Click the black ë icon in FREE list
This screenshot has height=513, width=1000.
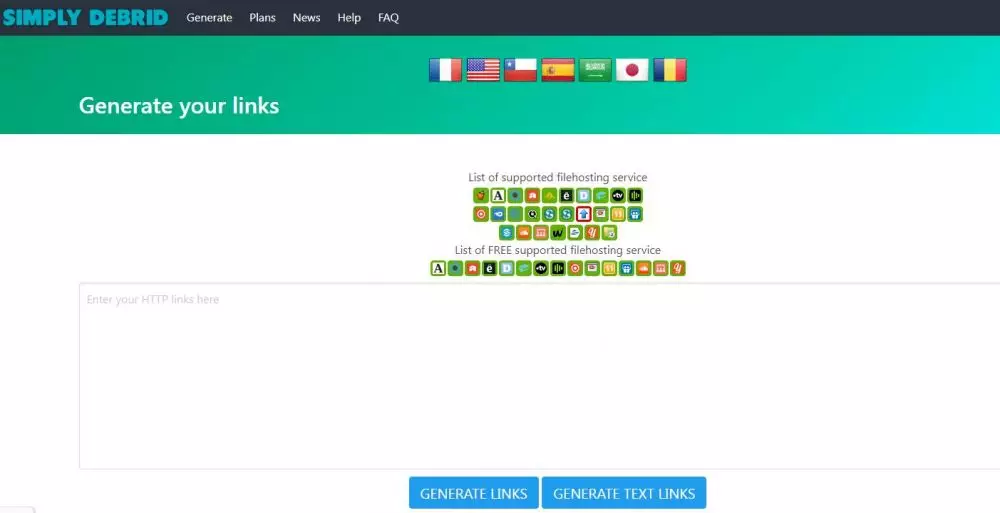click(x=489, y=268)
